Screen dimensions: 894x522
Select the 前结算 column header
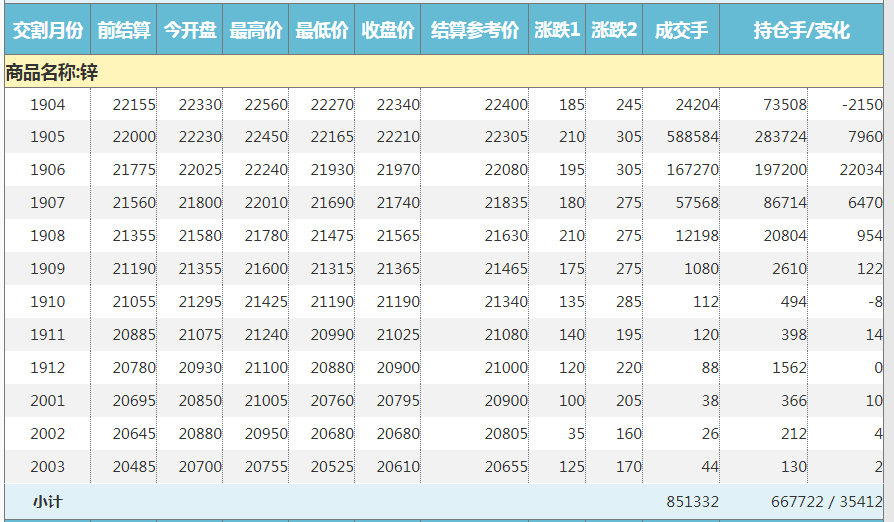(x=124, y=31)
